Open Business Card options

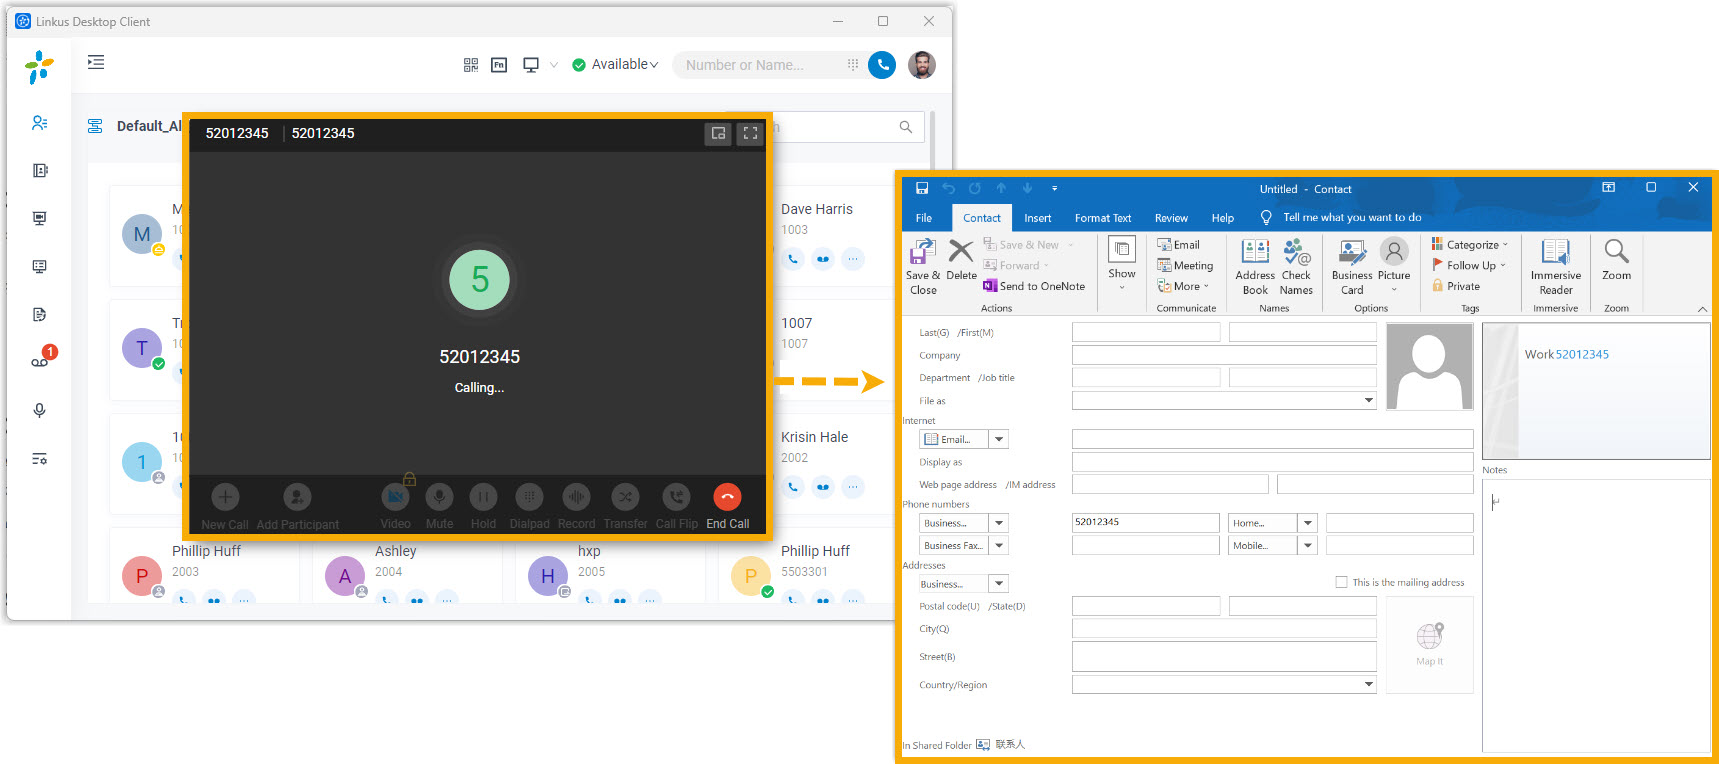click(1352, 267)
